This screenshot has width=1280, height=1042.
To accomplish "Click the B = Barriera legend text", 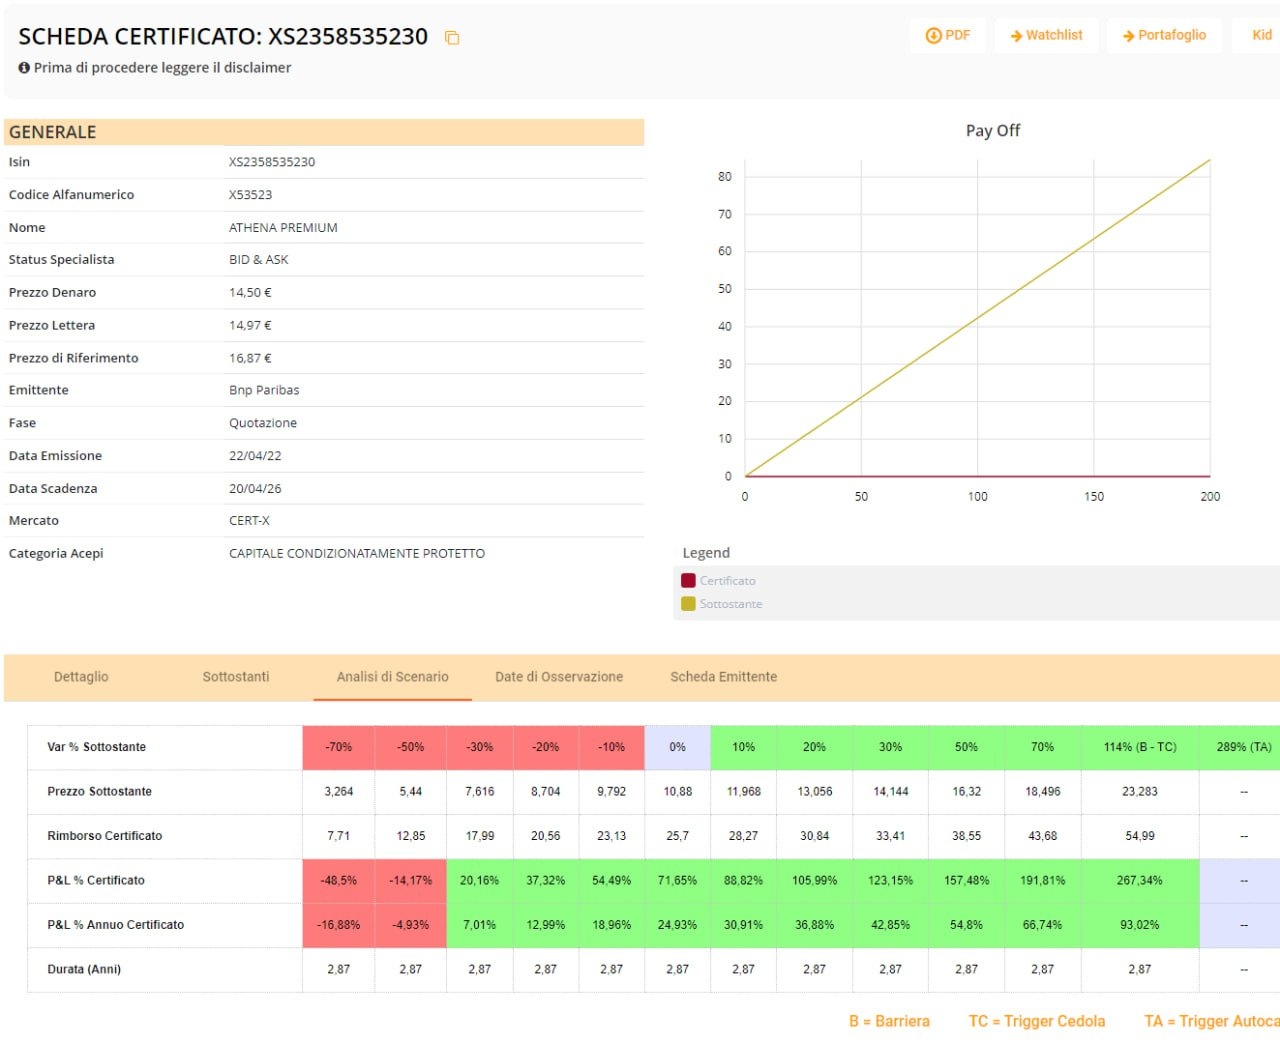I will click(889, 1021).
